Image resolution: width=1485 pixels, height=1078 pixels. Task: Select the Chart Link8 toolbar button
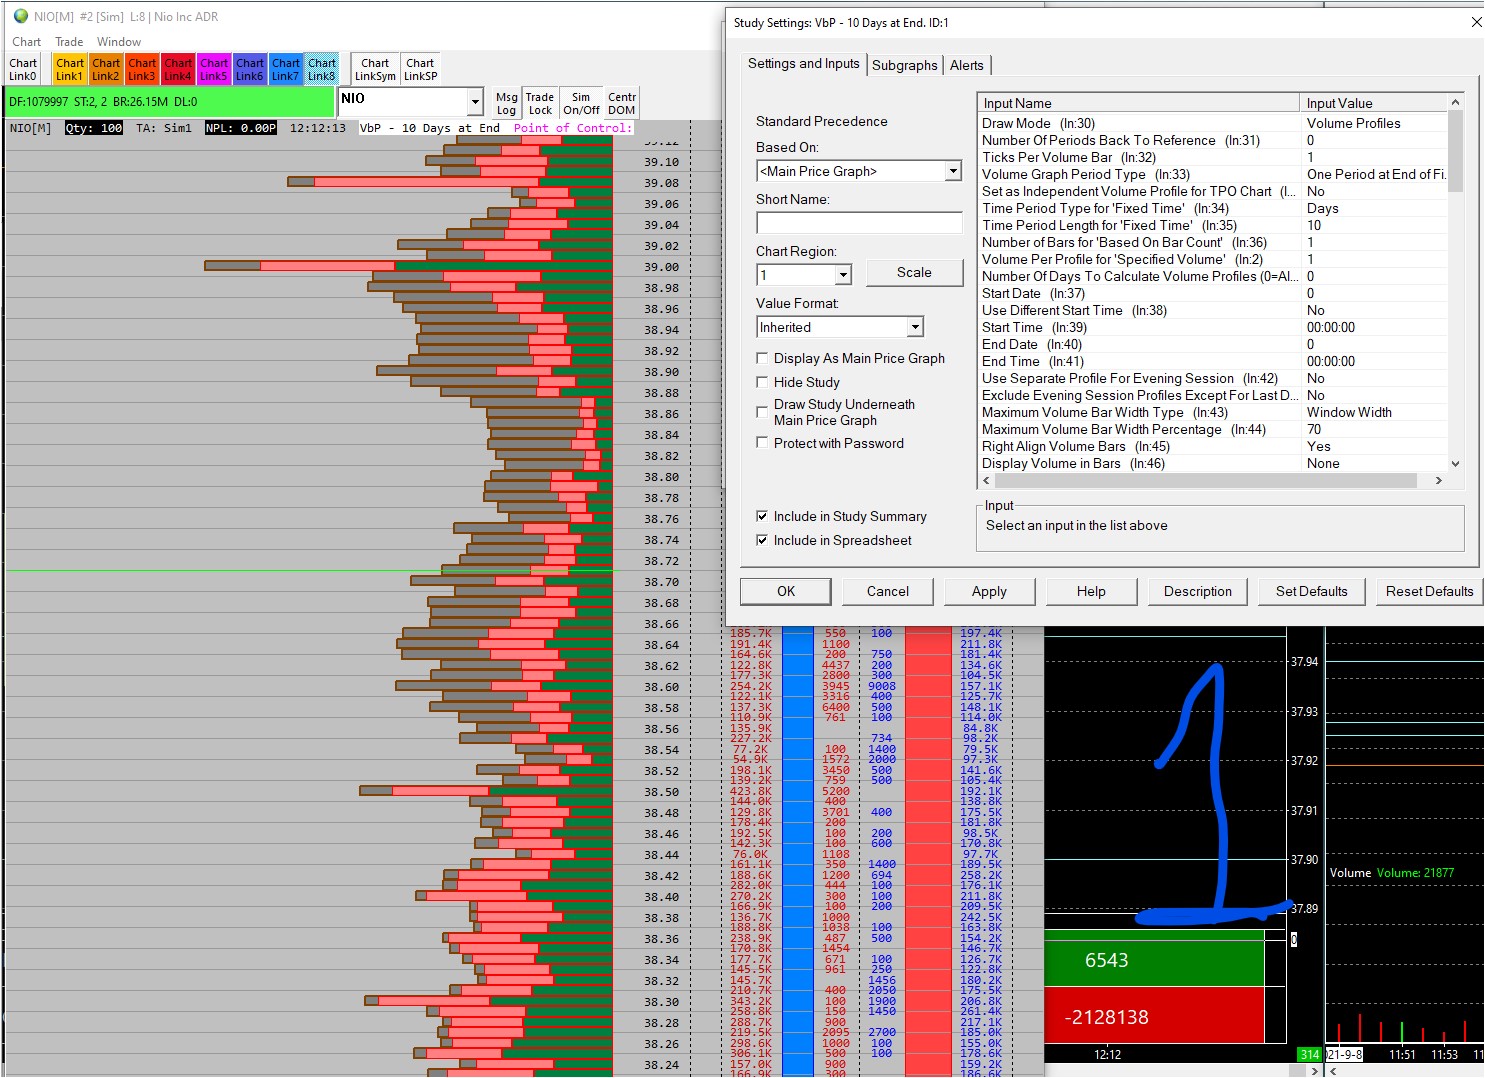[x=322, y=69]
